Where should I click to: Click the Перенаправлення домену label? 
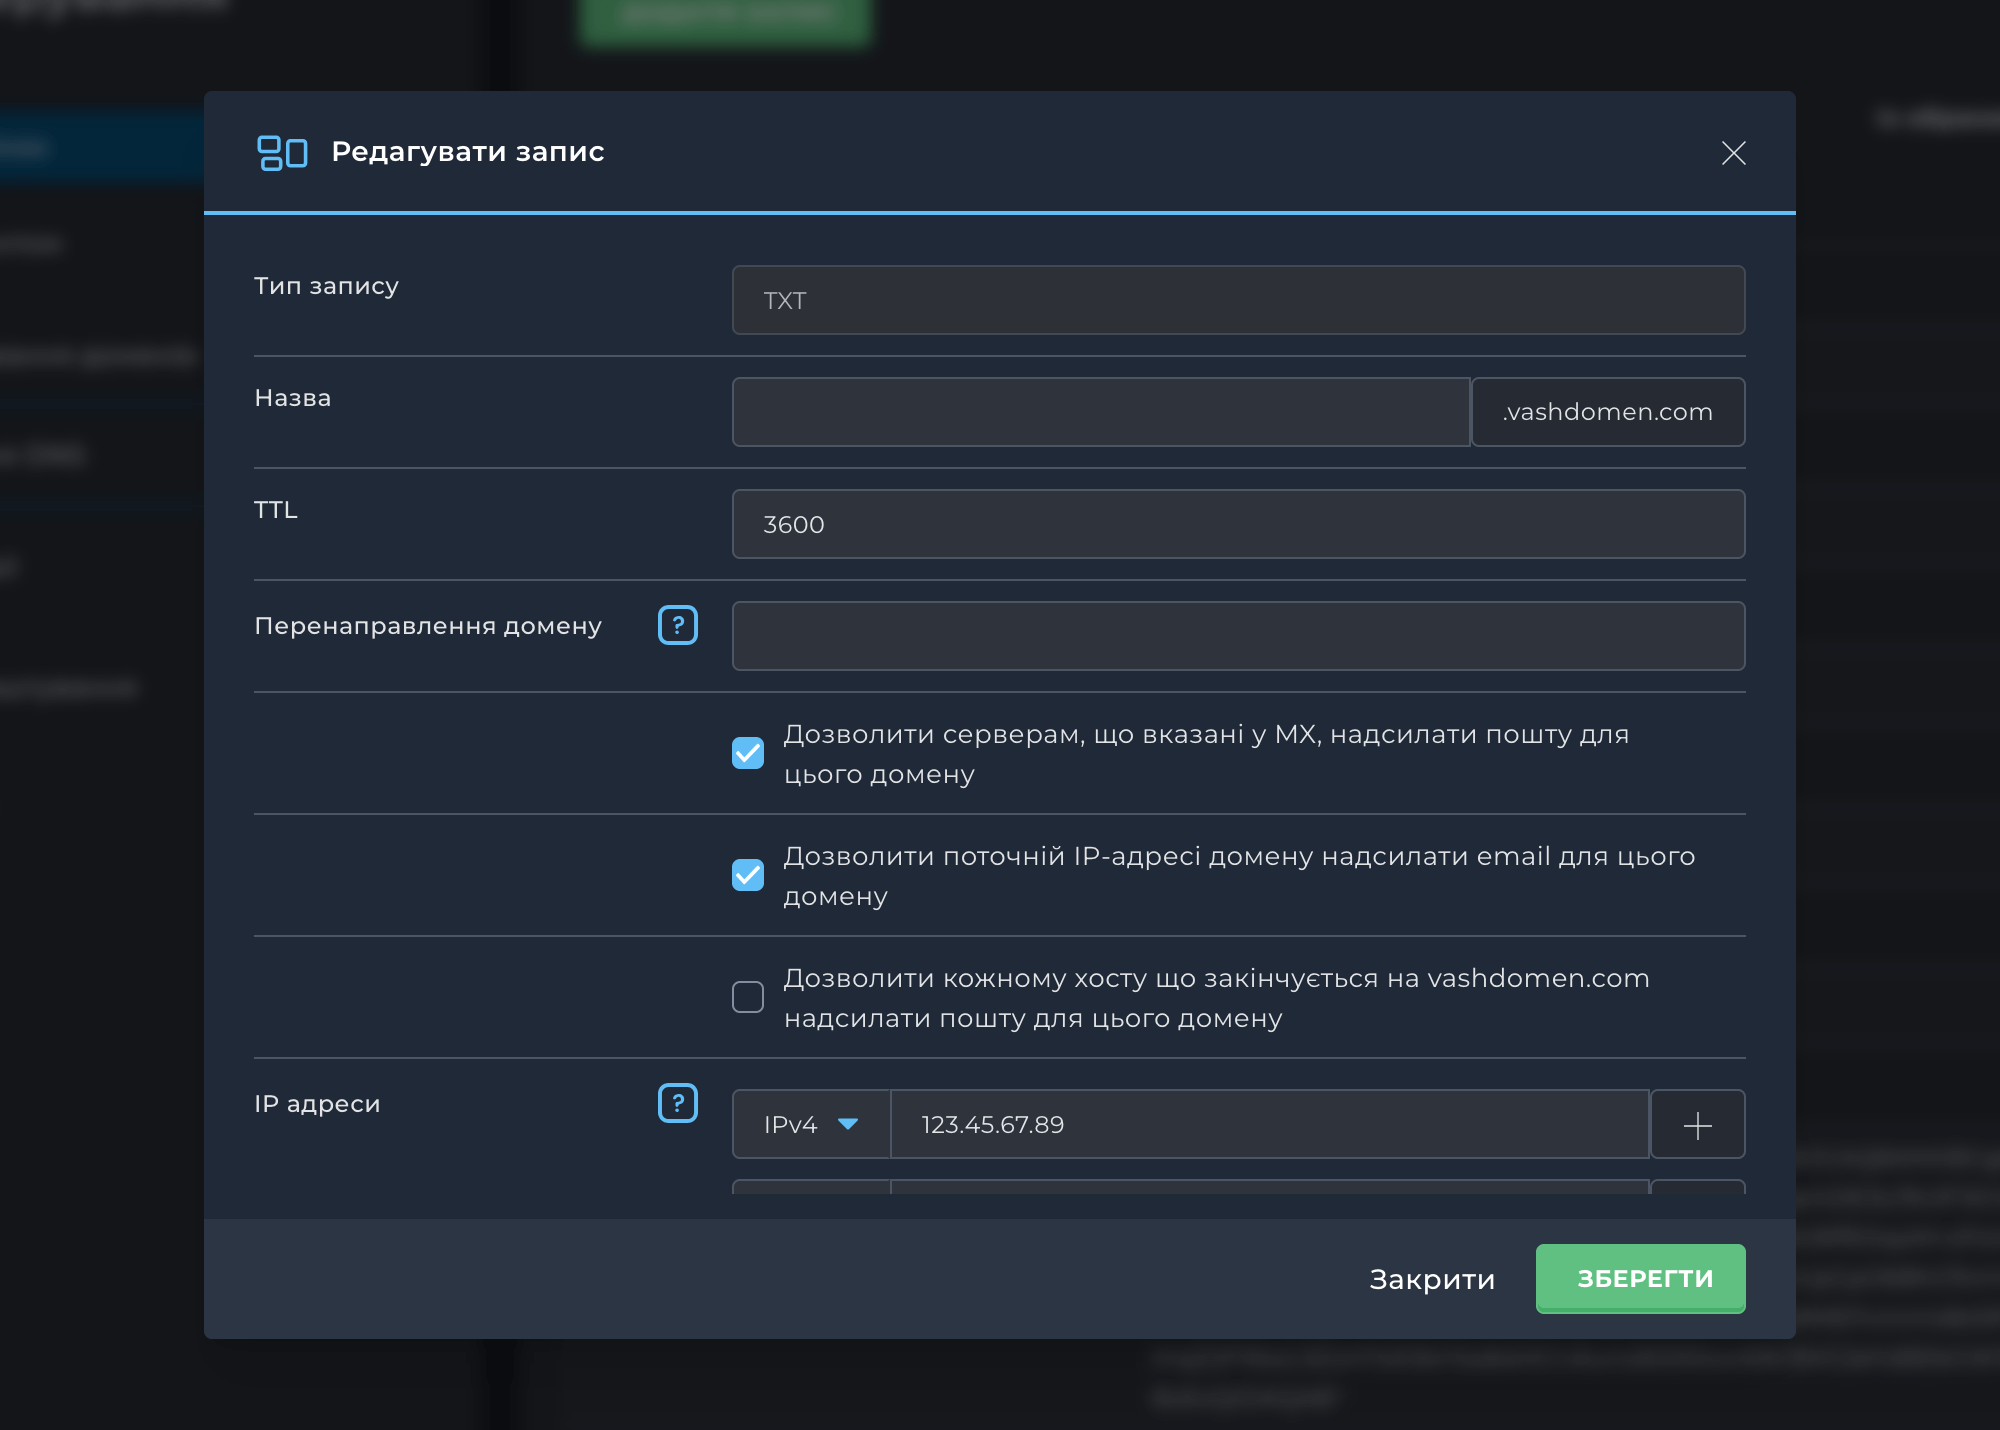(x=428, y=626)
